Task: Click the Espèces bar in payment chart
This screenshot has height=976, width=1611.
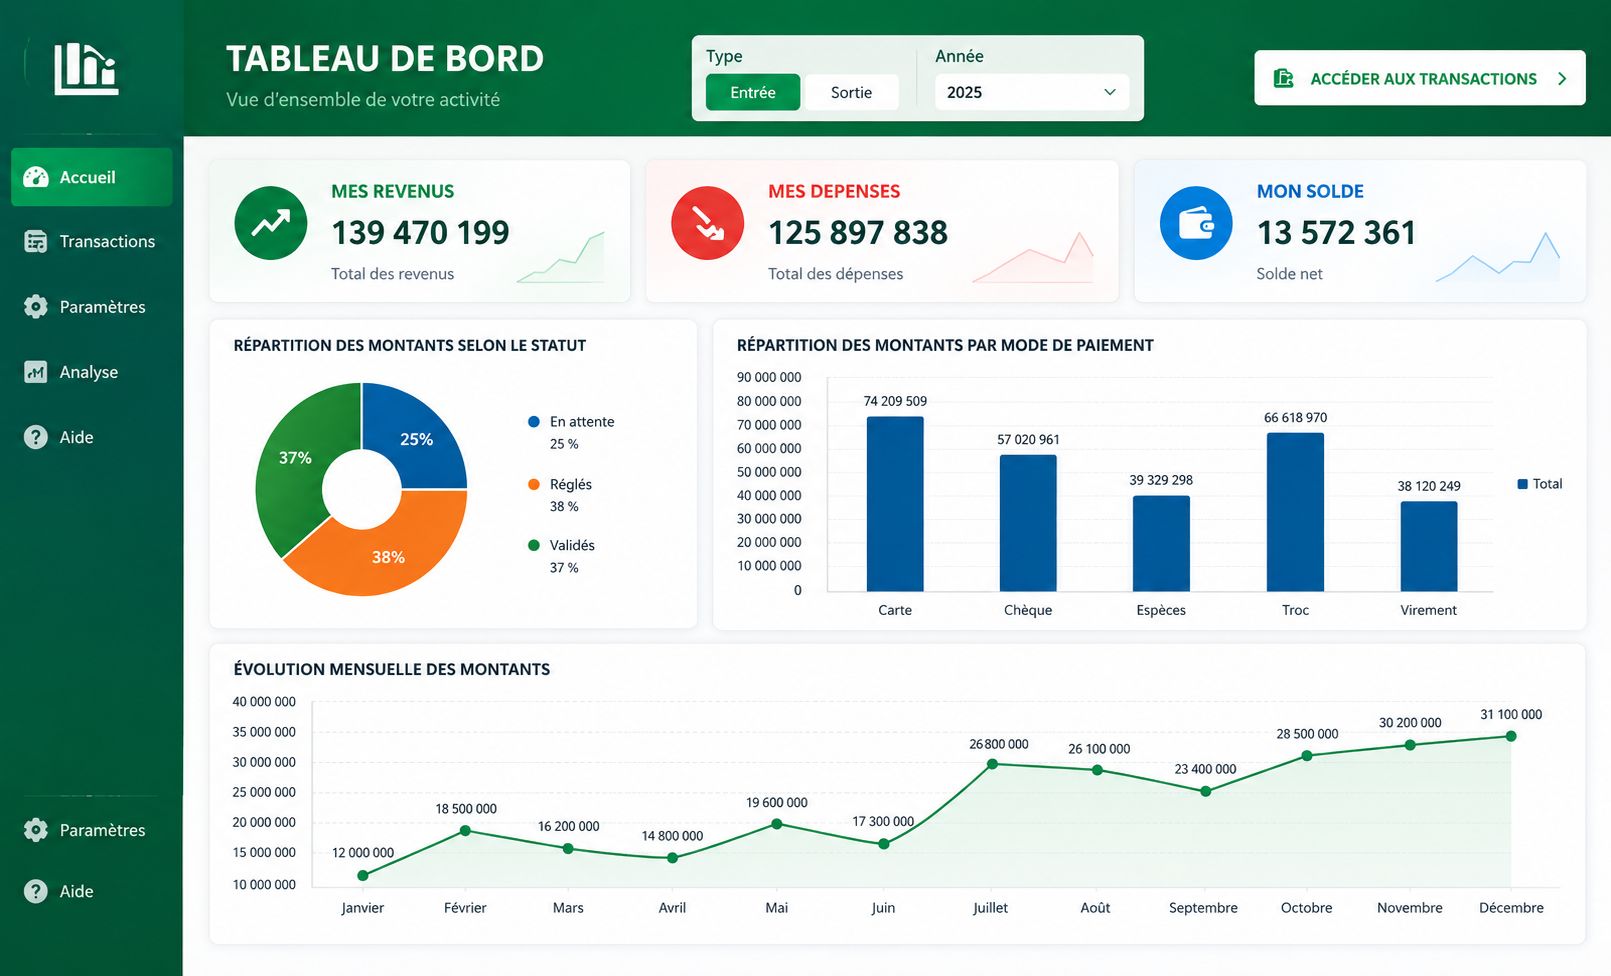Action: 1161,544
